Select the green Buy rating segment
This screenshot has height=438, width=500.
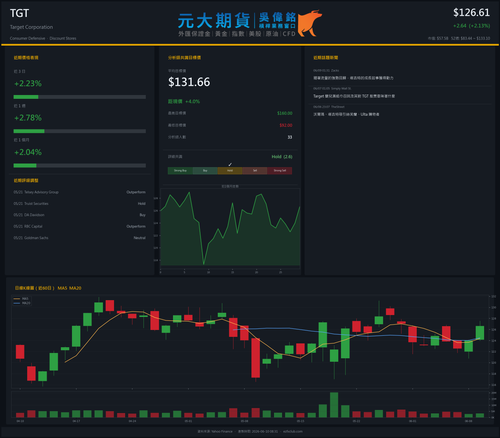click(x=205, y=171)
